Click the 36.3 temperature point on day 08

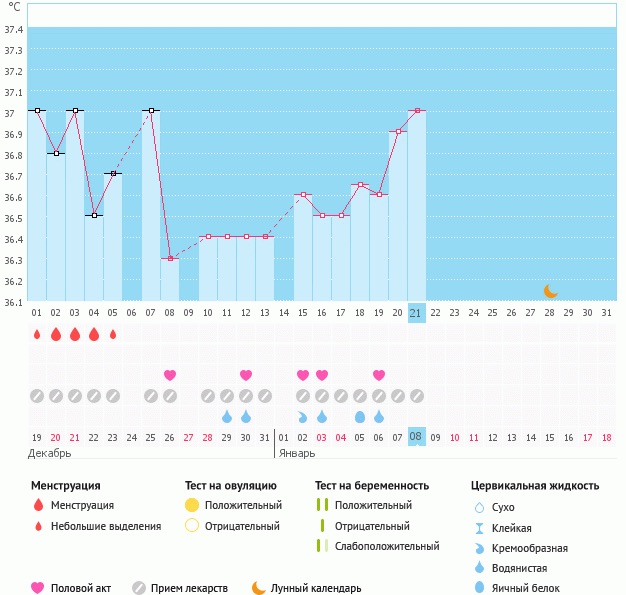[x=170, y=259]
